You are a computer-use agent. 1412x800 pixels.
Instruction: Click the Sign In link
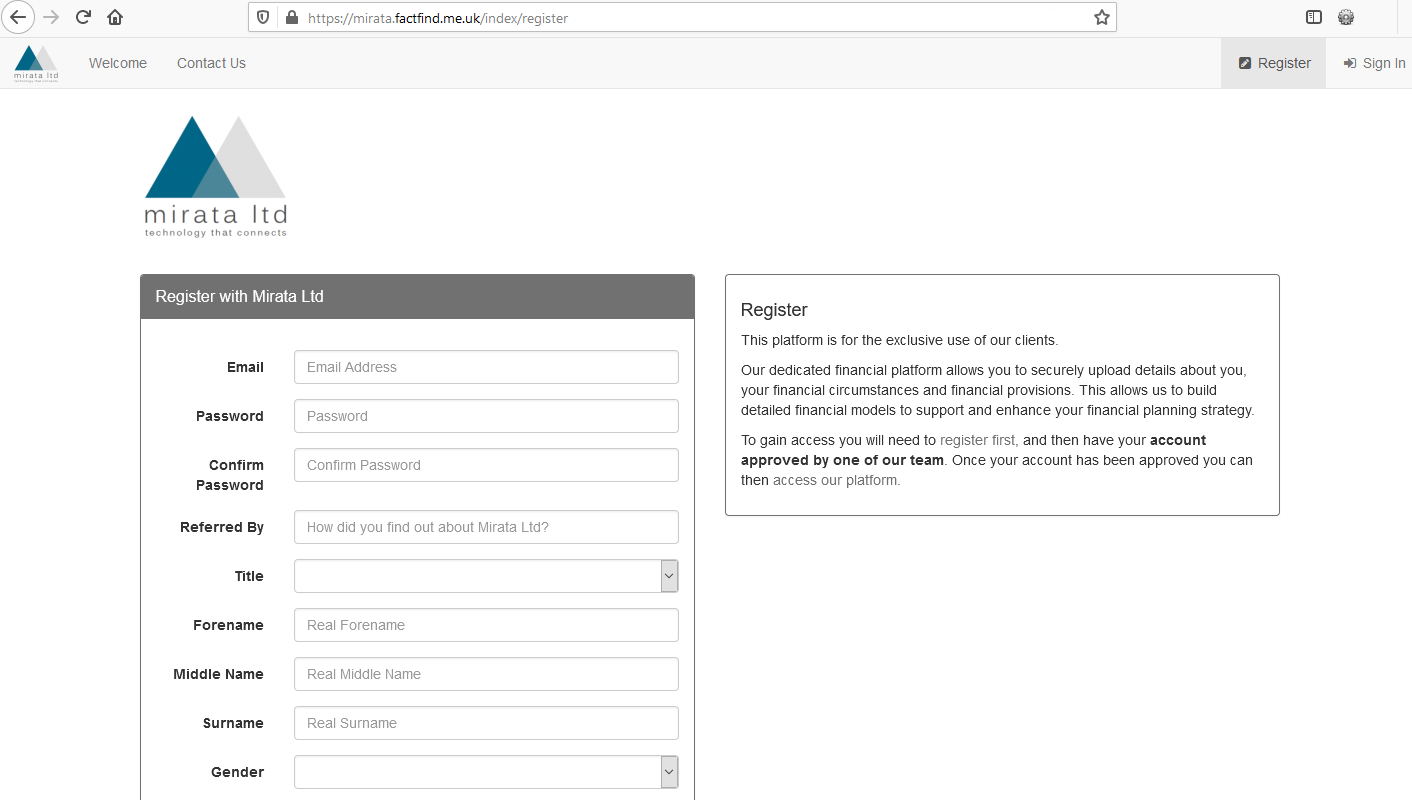click(x=1374, y=63)
